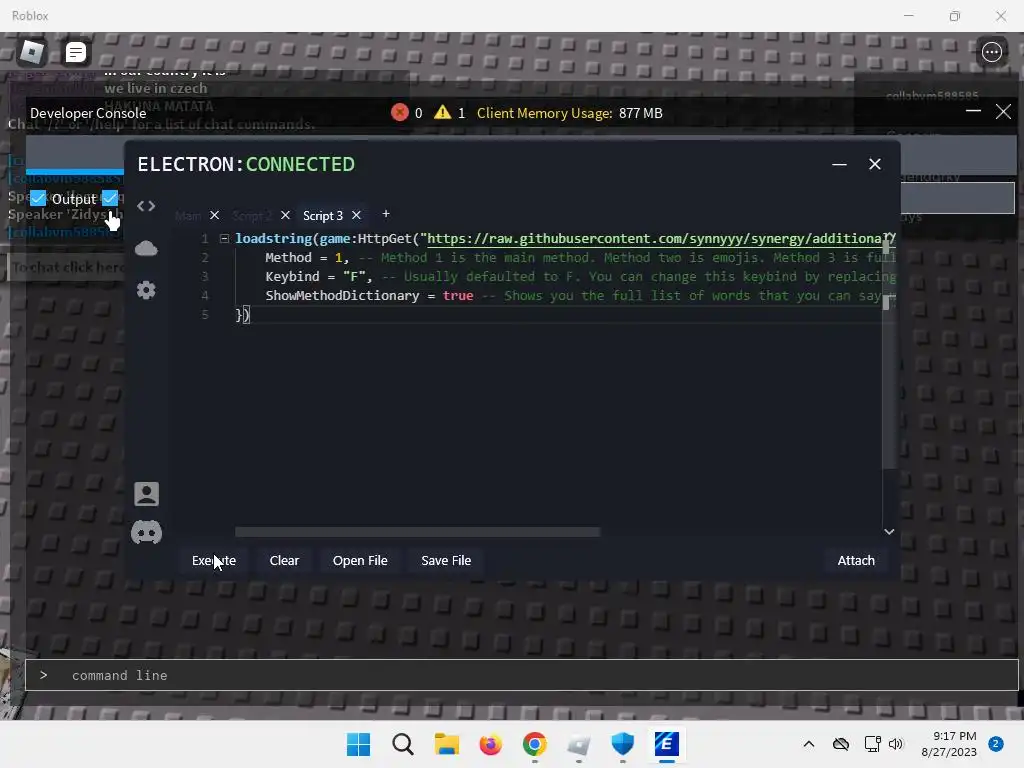Click the githubusercontent URL in line 1

[x=661, y=238]
